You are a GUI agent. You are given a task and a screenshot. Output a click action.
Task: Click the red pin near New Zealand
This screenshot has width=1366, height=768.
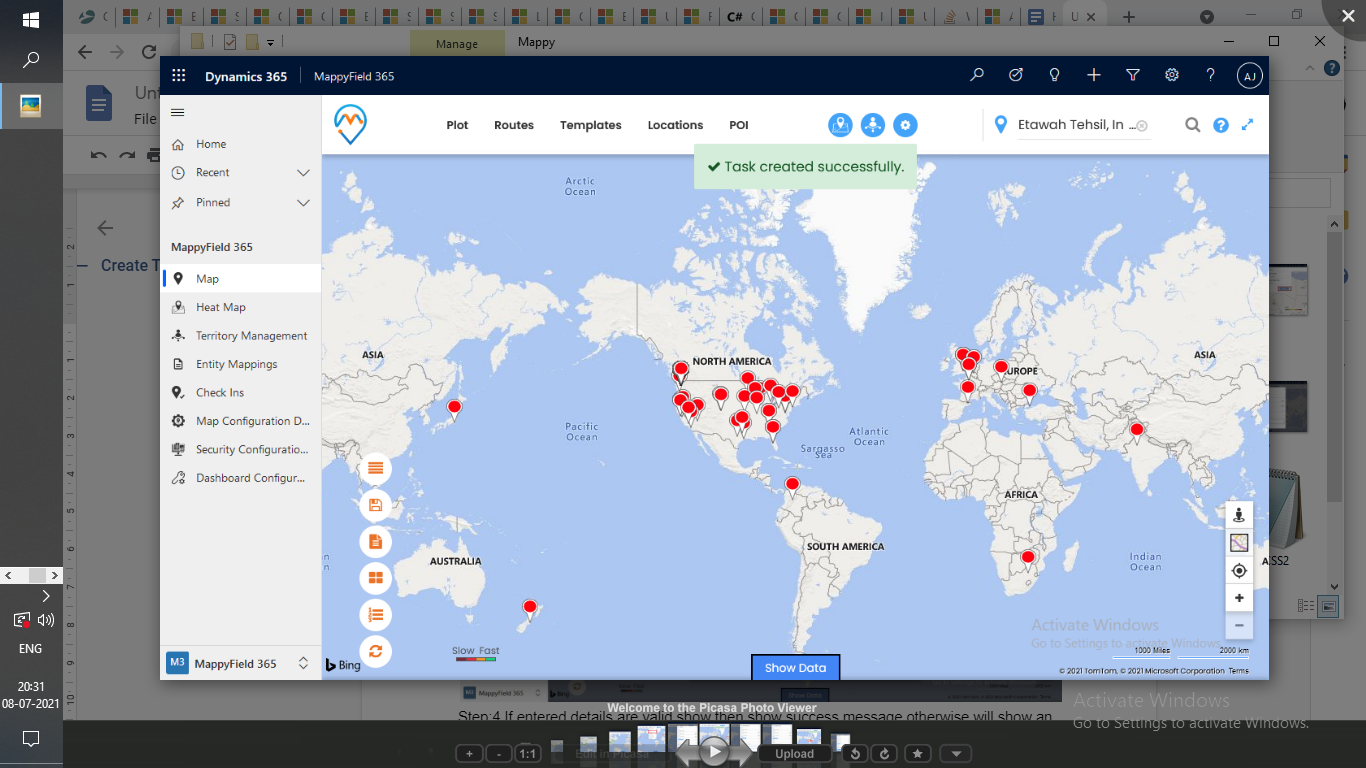(x=530, y=608)
